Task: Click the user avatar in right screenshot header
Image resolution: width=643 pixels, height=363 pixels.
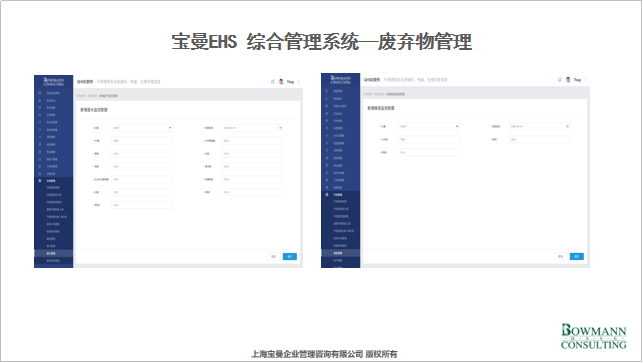Action: pyautogui.click(x=568, y=80)
